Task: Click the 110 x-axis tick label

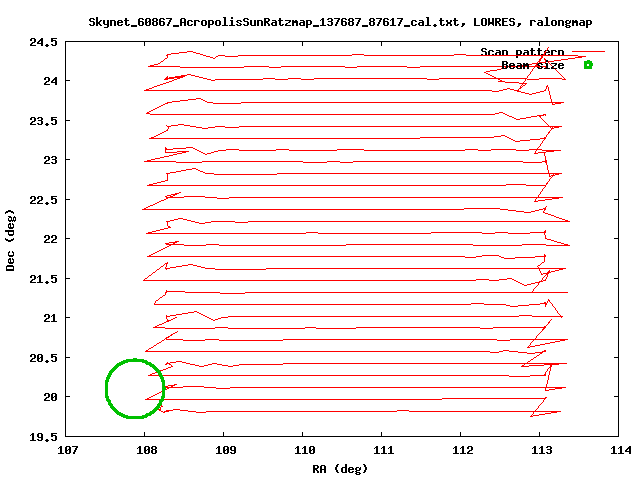Action: (304, 450)
